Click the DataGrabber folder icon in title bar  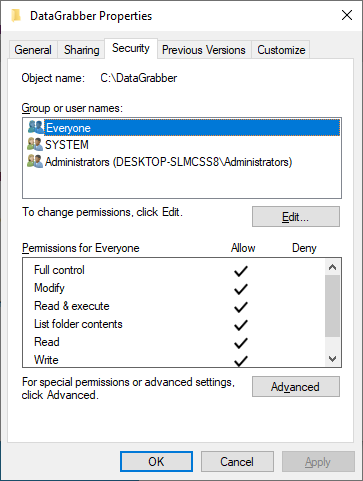click(16, 16)
